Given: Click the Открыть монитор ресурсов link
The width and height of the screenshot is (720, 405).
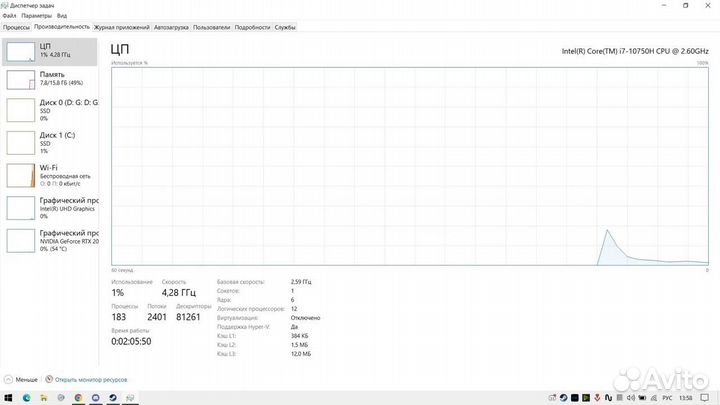Looking at the screenshot, I should (91, 380).
